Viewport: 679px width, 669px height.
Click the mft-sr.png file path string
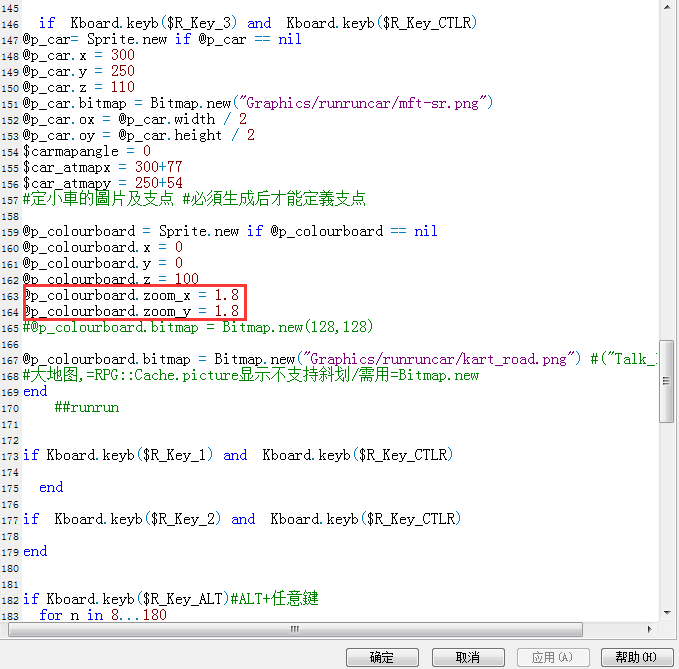click(363, 103)
